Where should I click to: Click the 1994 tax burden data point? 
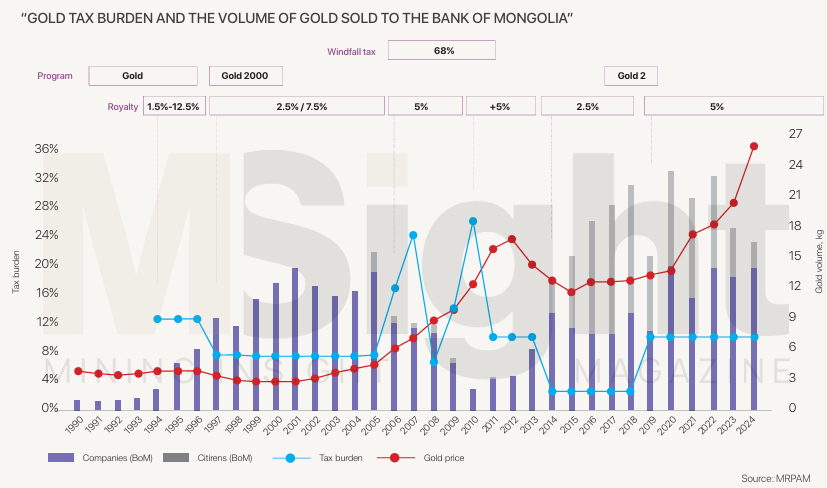click(x=157, y=319)
